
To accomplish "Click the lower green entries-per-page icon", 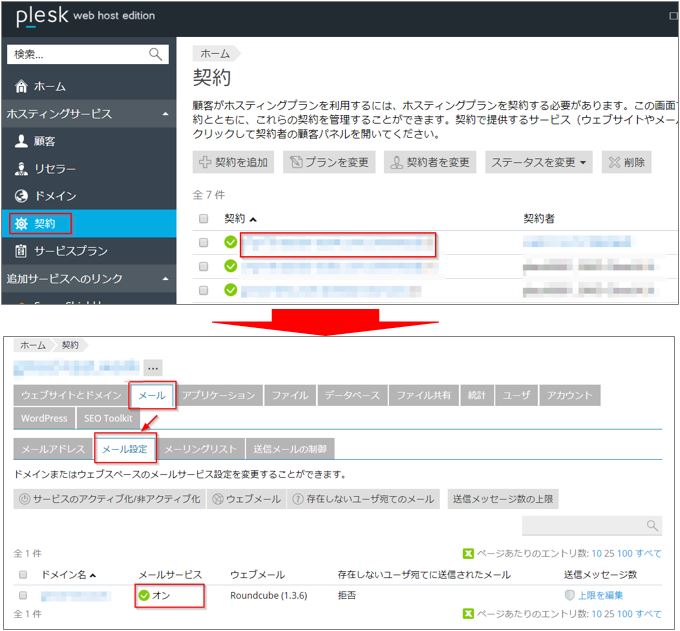I will click(468, 614).
